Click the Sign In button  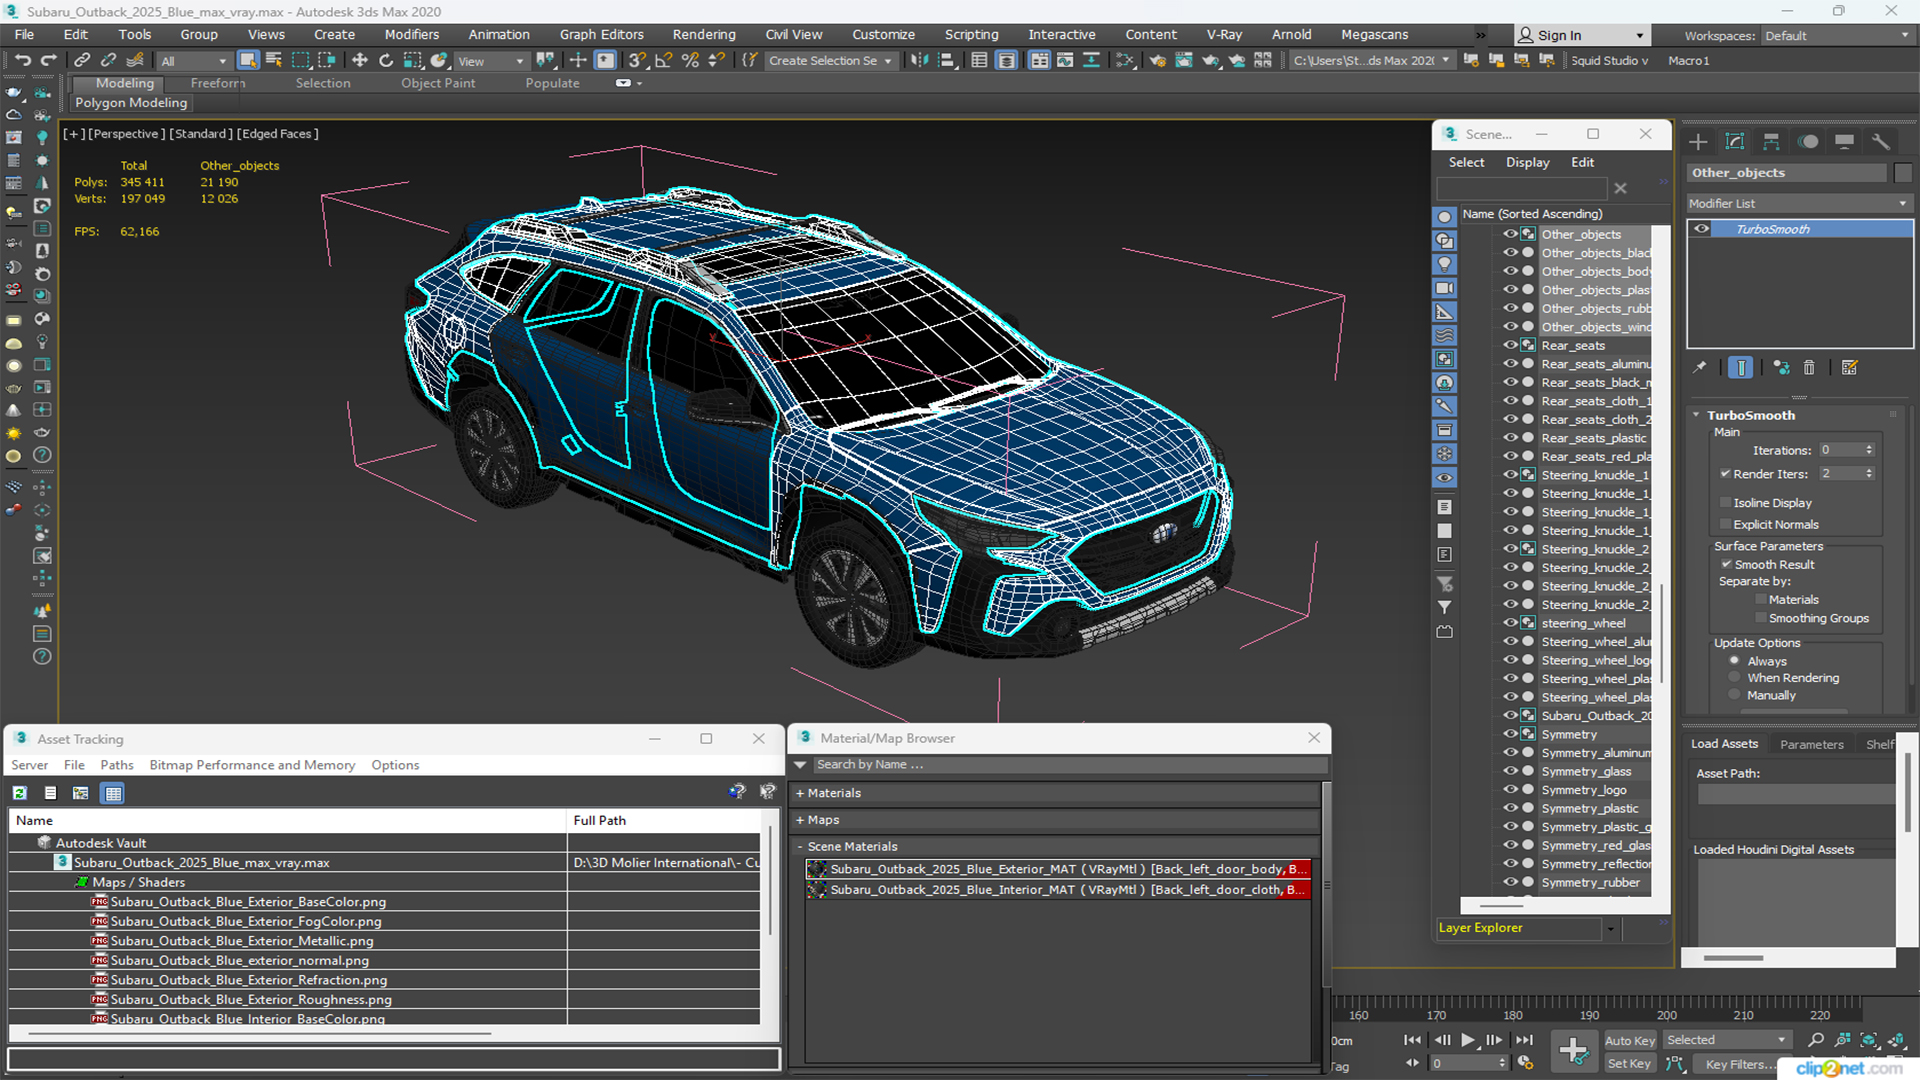click(x=1581, y=35)
